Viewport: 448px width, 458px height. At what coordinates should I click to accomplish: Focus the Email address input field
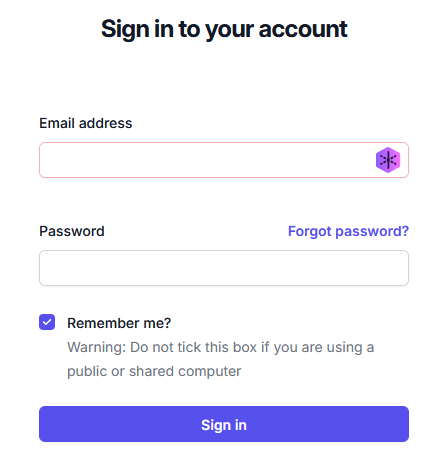point(224,160)
